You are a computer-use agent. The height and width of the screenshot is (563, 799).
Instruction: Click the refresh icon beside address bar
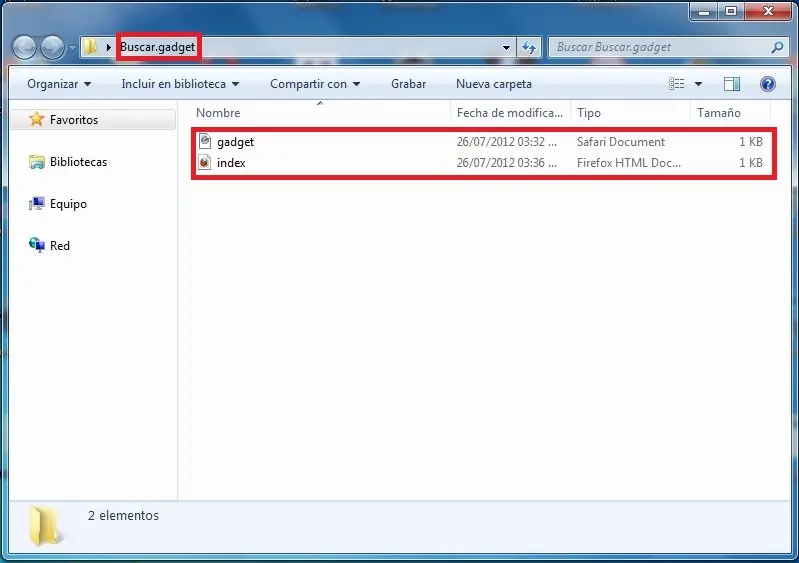[x=529, y=47]
